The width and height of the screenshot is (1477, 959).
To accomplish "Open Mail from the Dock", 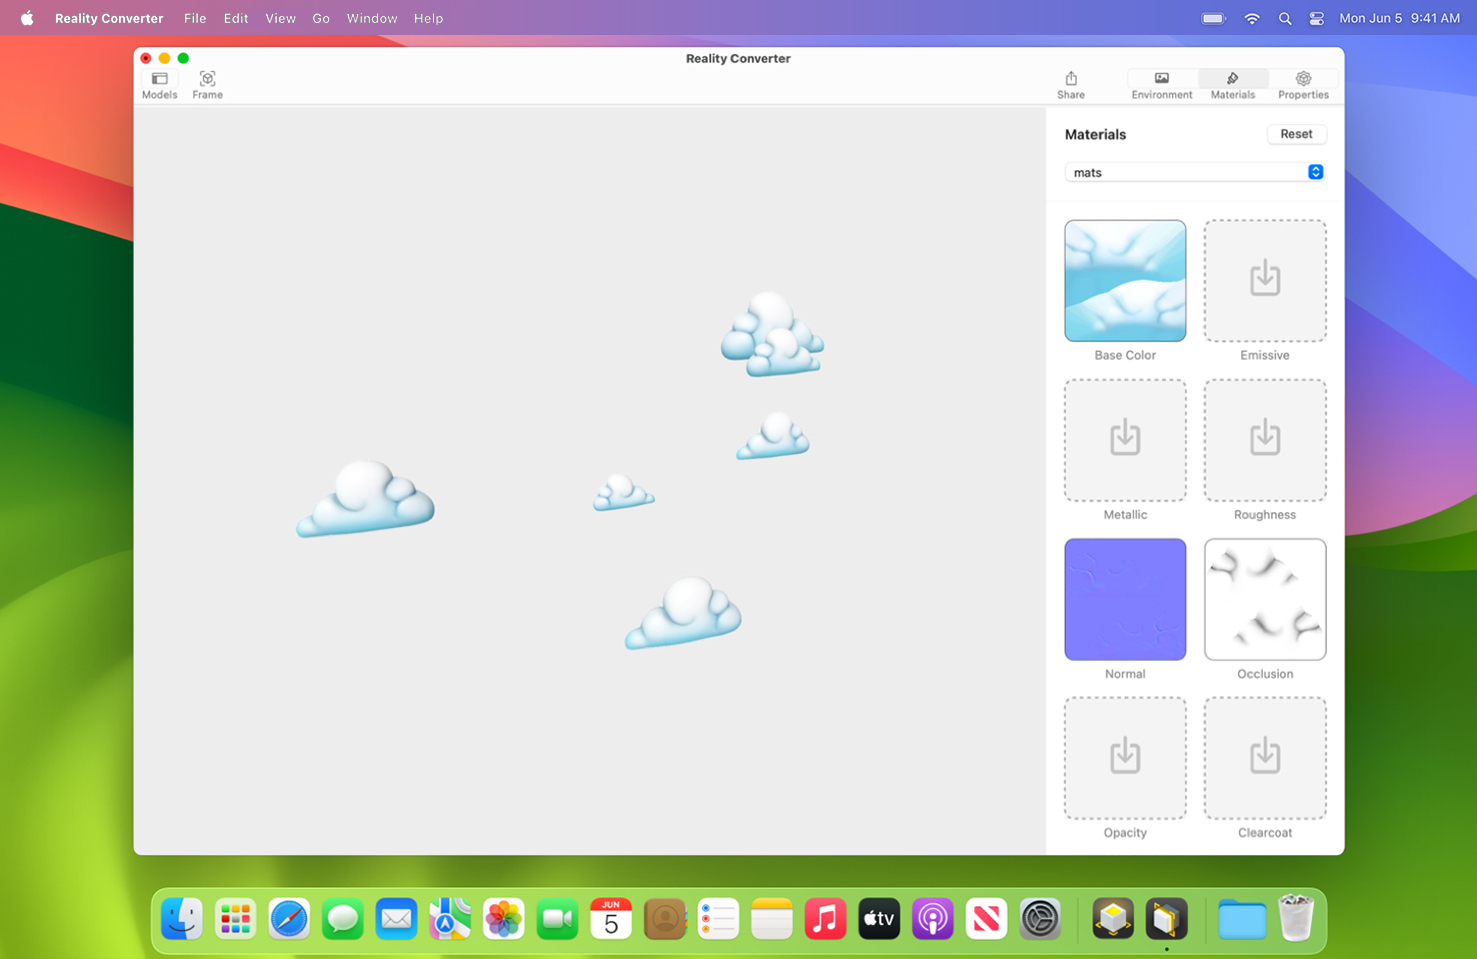I will tap(396, 918).
